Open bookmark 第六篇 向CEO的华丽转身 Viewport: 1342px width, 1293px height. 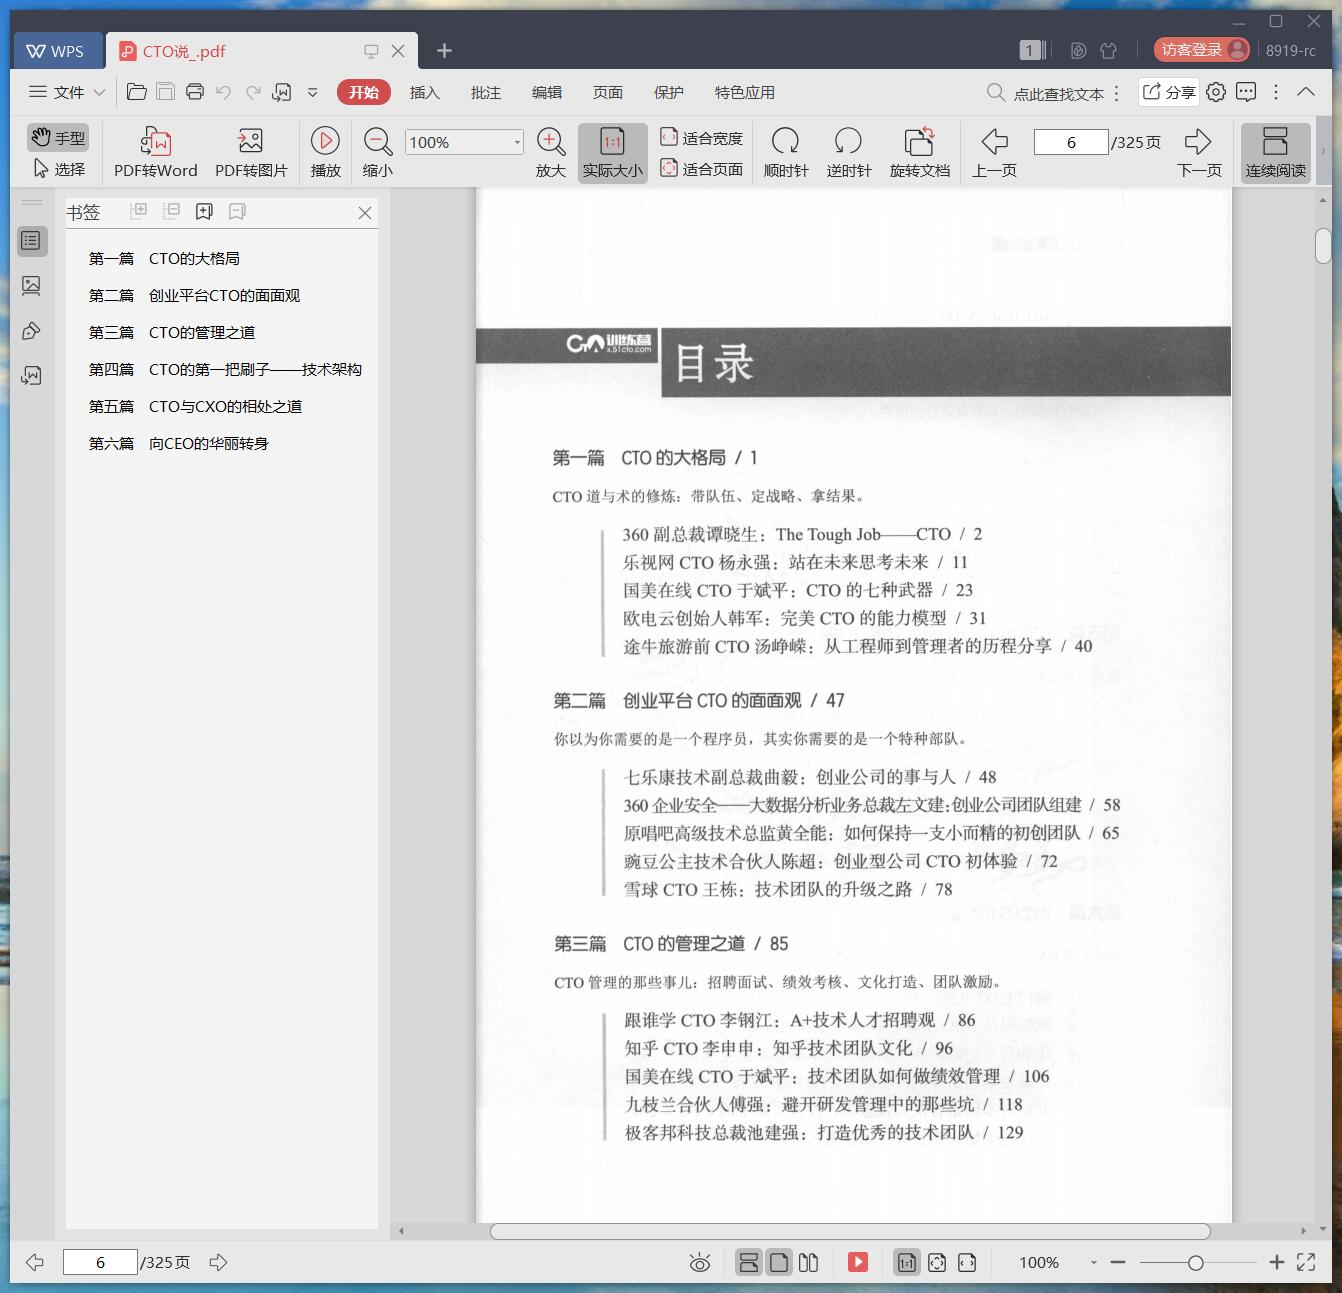179,443
